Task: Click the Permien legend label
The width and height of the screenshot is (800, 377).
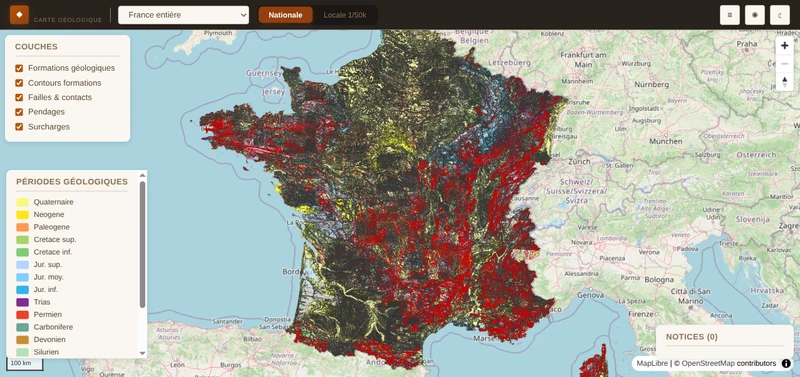Action: pyautogui.click(x=47, y=315)
